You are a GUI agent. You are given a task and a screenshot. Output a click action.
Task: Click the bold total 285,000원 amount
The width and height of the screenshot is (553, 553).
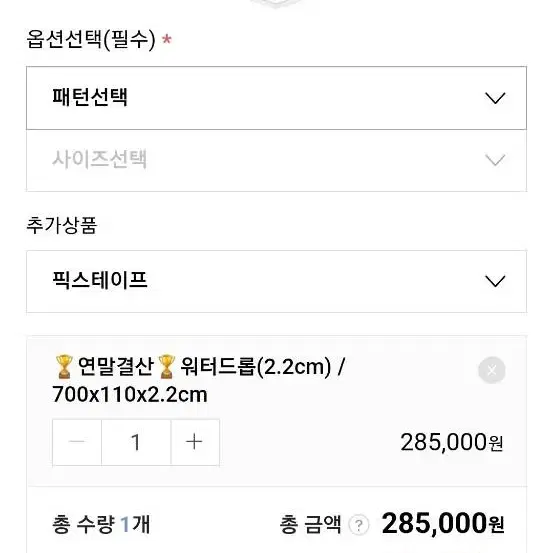click(443, 524)
